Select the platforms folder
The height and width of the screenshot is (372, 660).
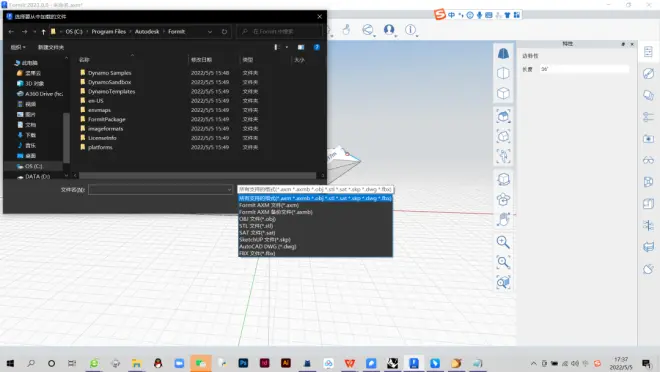[100, 147]
